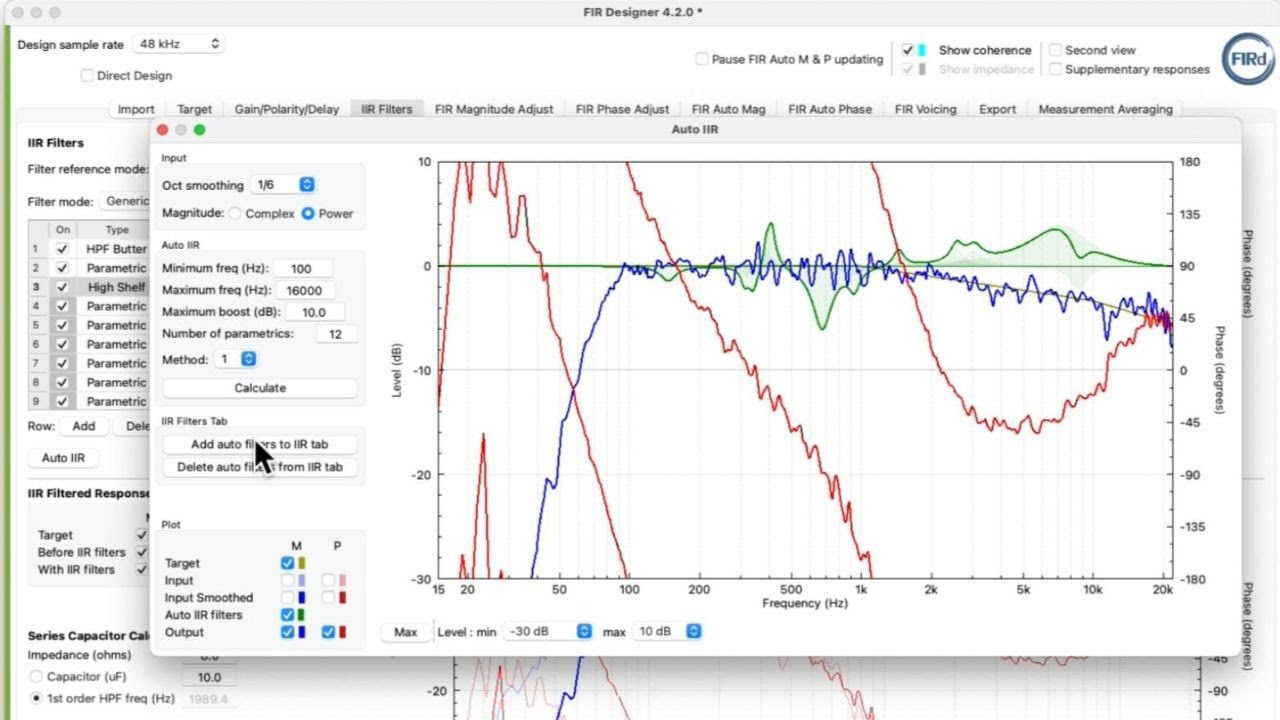Toggle Pause FIR Auto M & P updating
The width and height of the screenshot is (1280, 720).
pos(702,59)
